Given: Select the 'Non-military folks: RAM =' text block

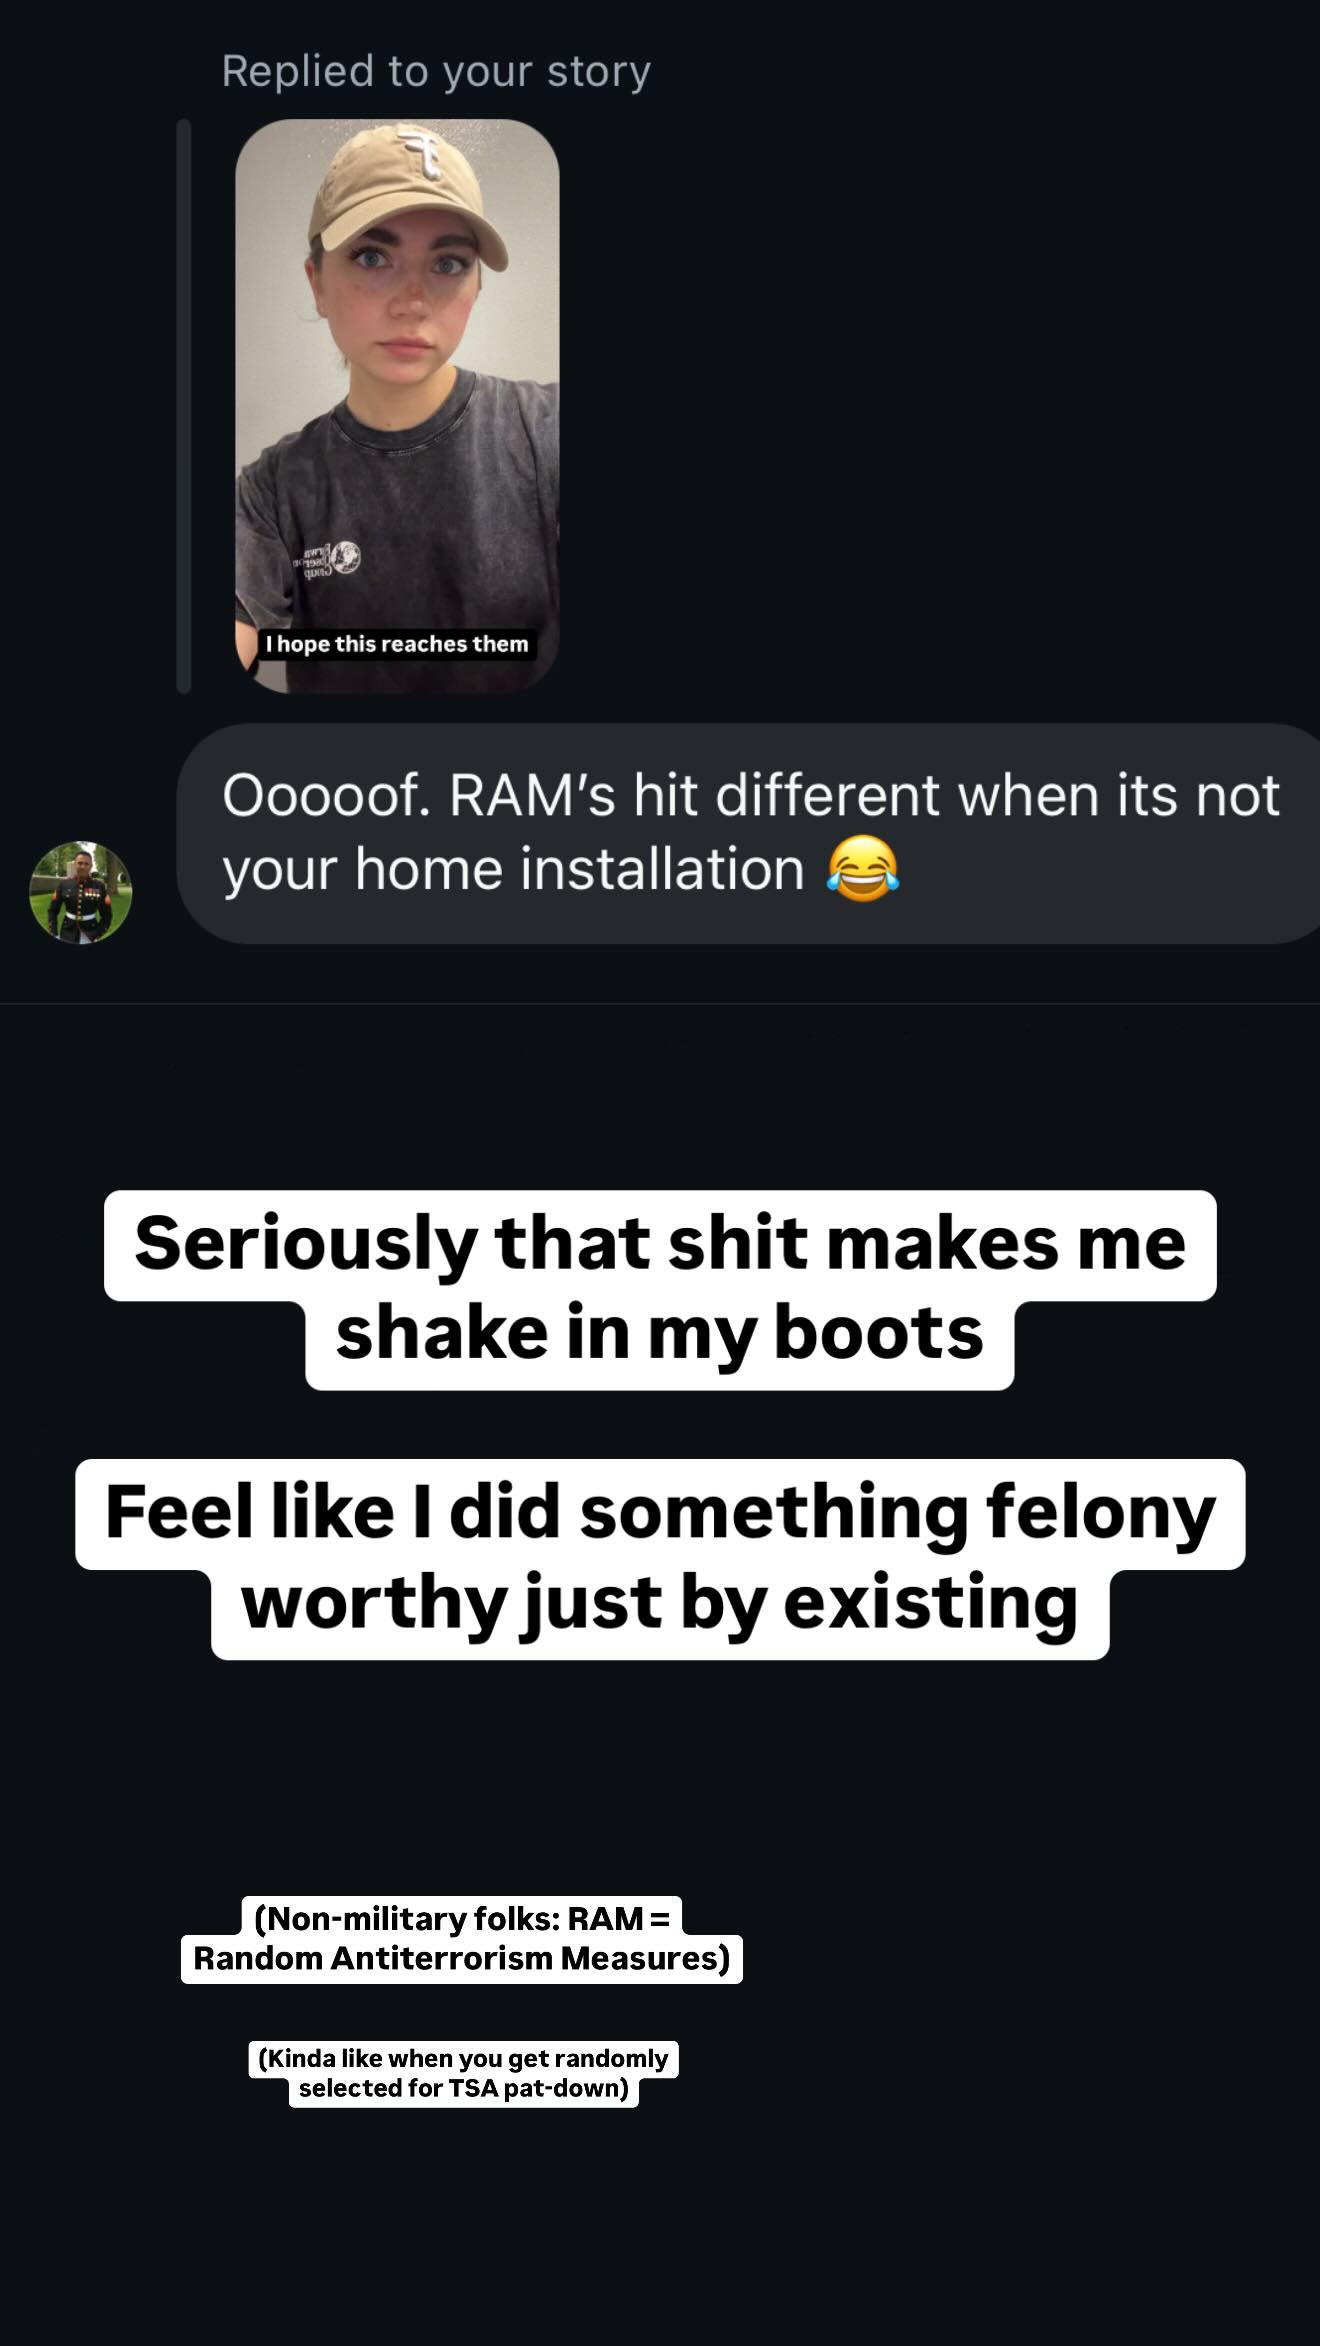Looking at the screenshot, I should tap(462, 1918).
